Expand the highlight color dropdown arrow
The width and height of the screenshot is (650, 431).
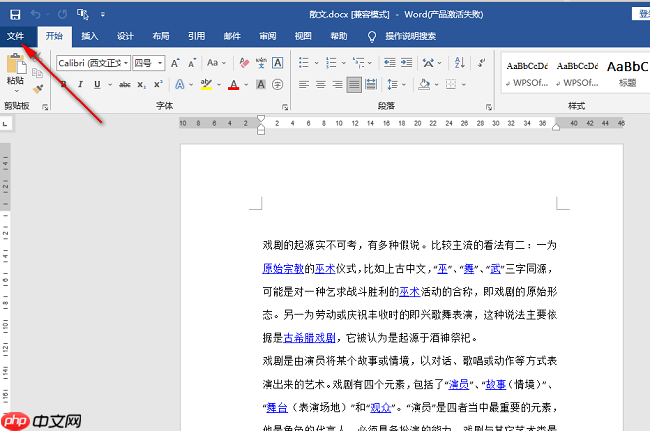(x=219, y=85)
